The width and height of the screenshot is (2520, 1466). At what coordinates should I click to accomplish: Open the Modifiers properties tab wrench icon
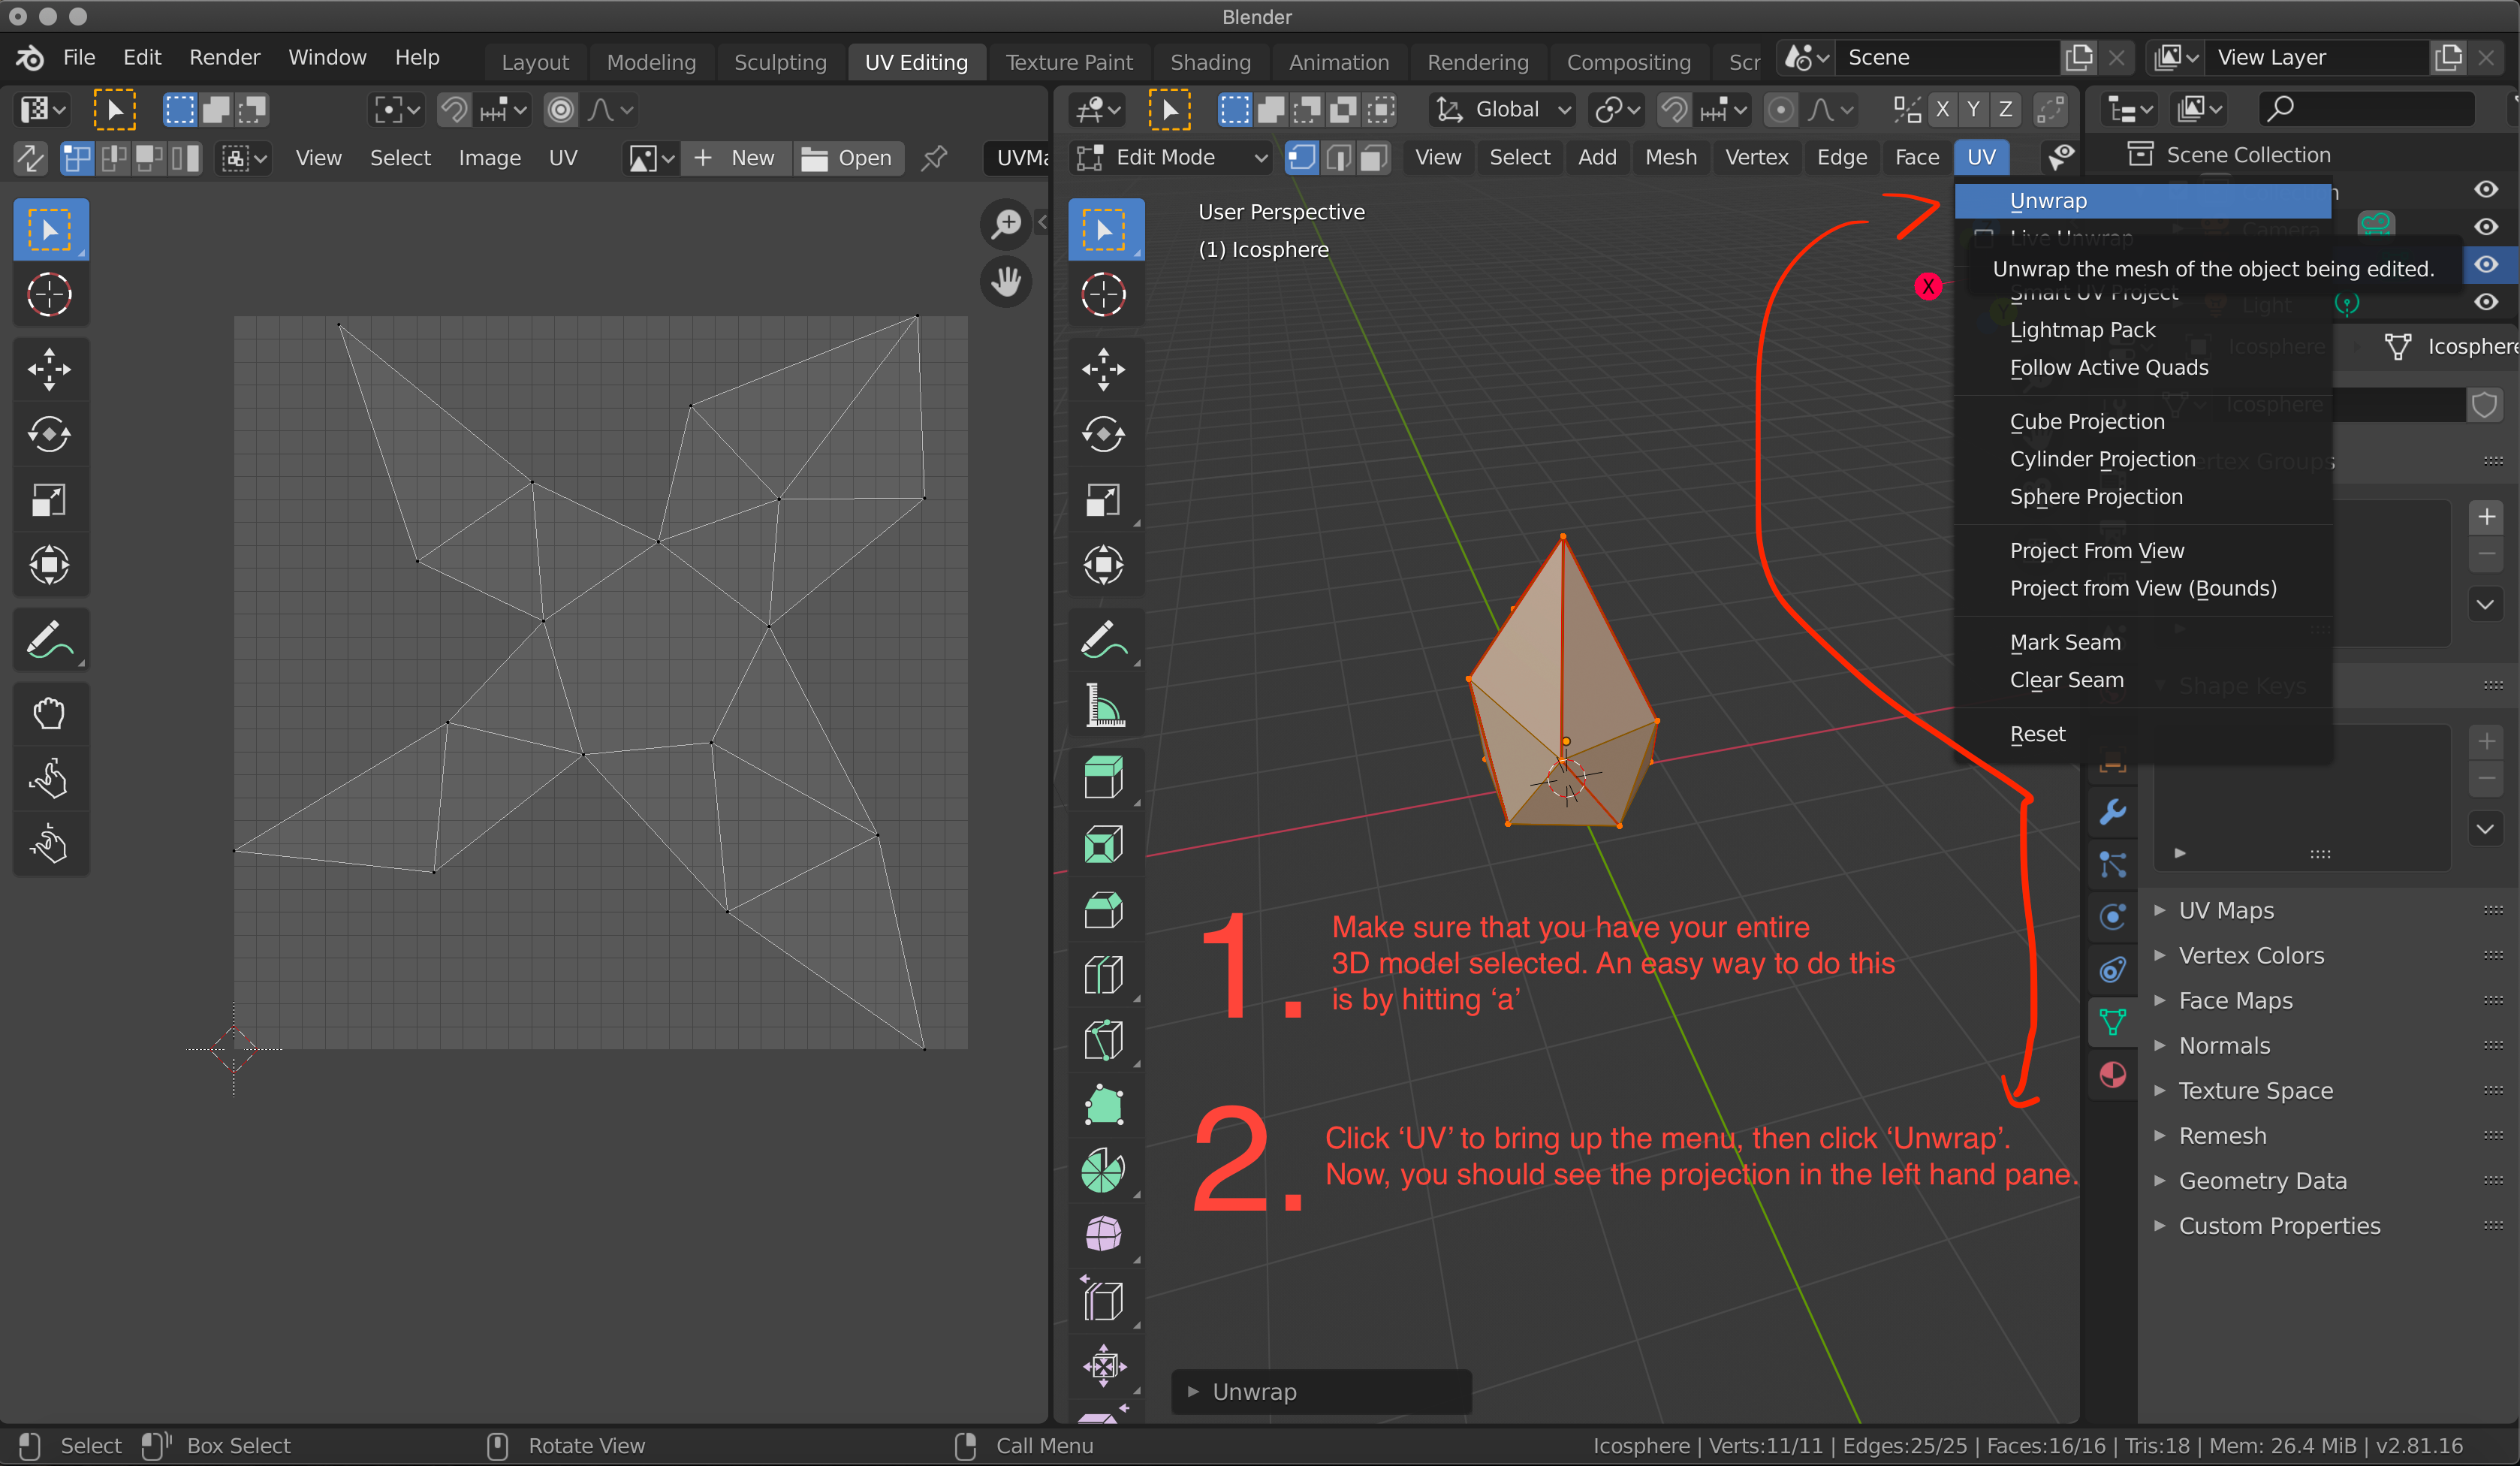[2112, 812]
